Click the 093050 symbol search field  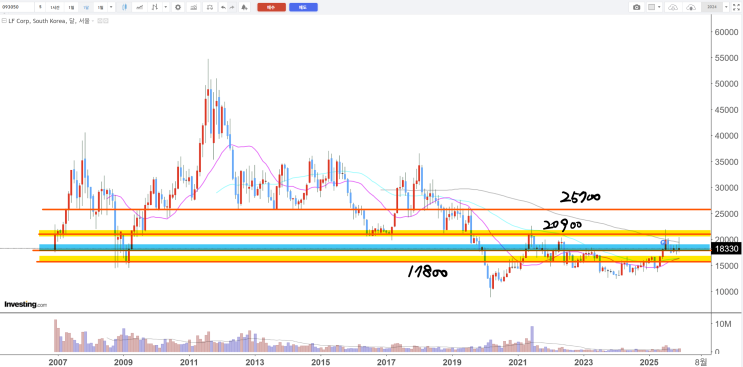tap(17, 7)
